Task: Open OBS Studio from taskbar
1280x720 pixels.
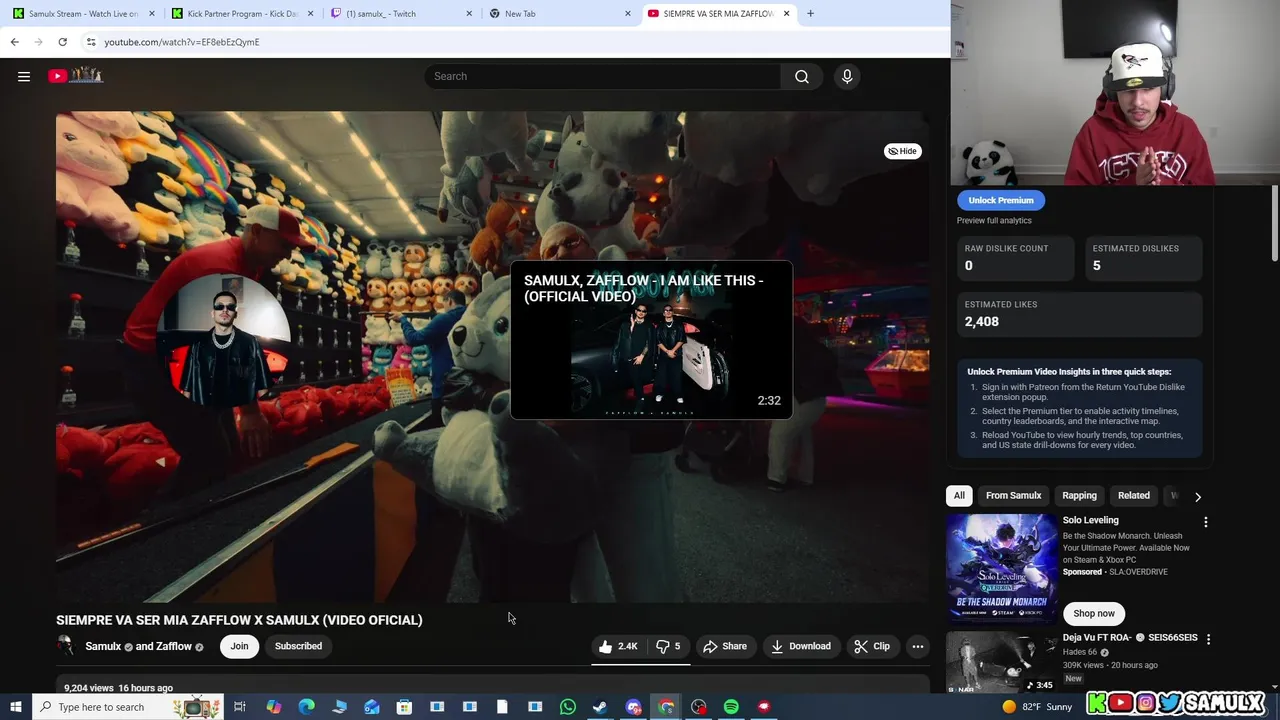Action: pyautogui.click(x=698, y=707)
